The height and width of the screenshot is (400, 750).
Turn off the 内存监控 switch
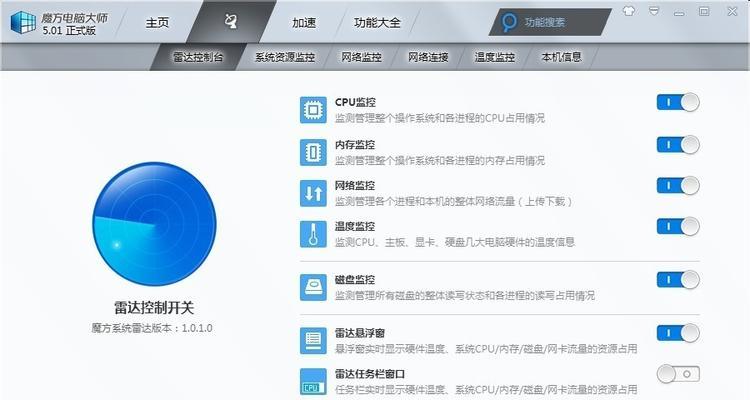[678, 144]
